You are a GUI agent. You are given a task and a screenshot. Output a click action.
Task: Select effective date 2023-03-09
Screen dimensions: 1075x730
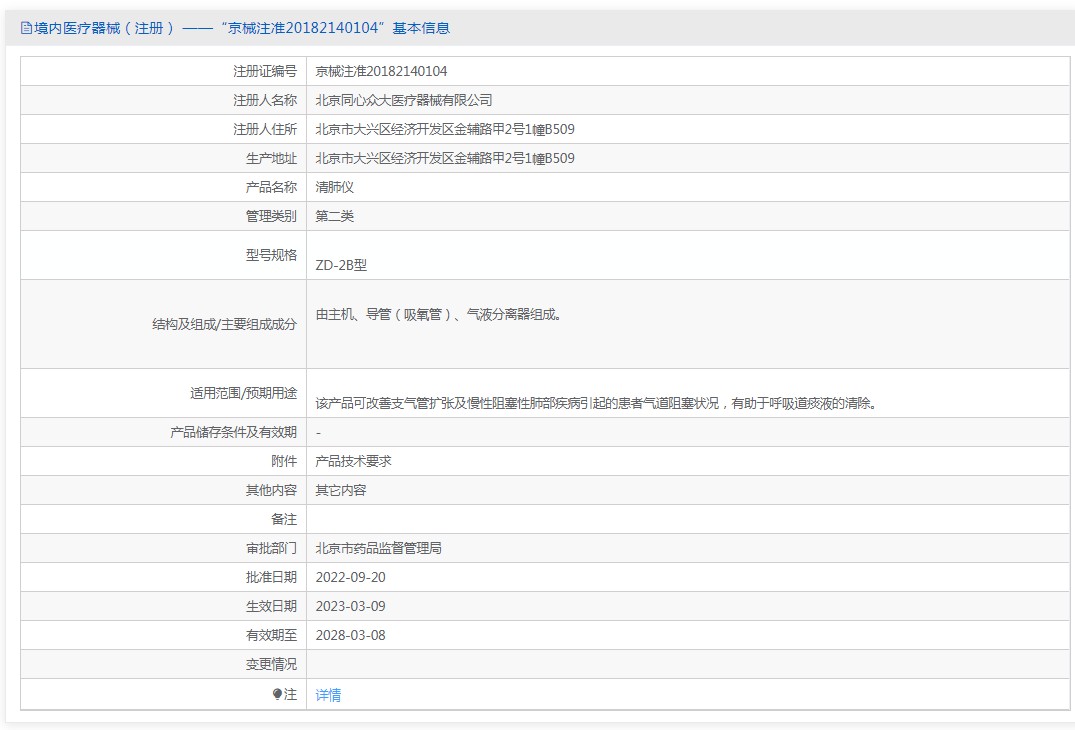pos(350,607)
